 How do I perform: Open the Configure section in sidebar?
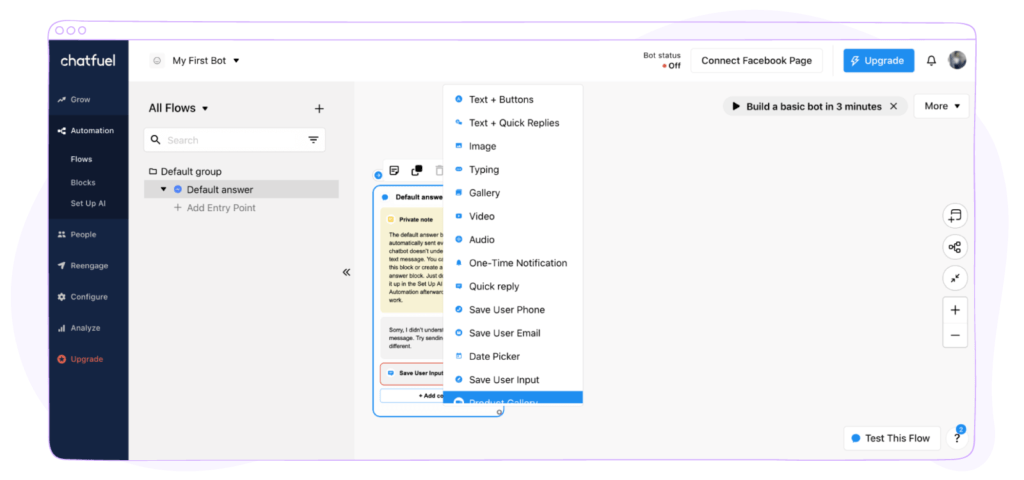tap(88, 297)
